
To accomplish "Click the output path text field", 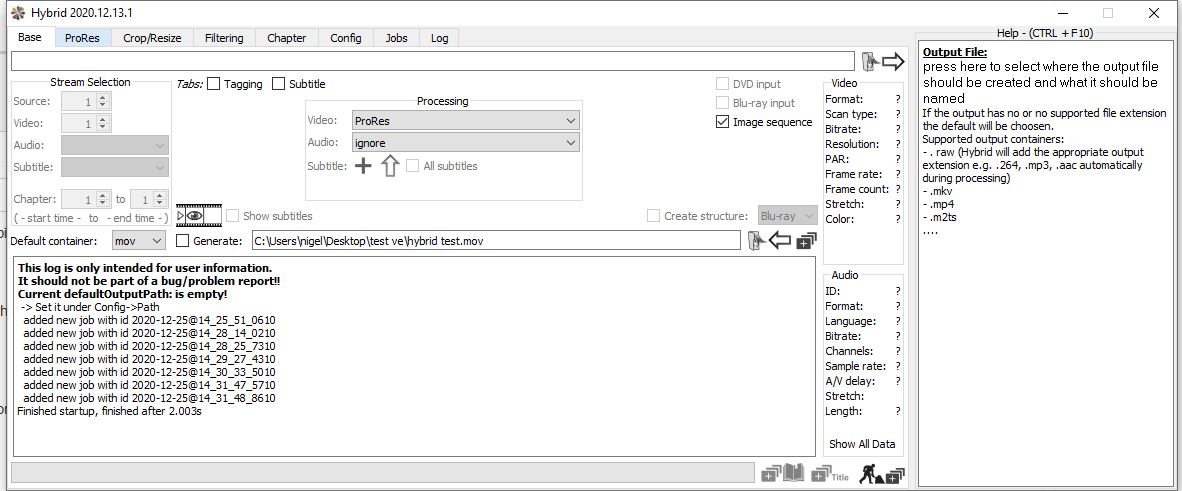I will pos(495,241).
